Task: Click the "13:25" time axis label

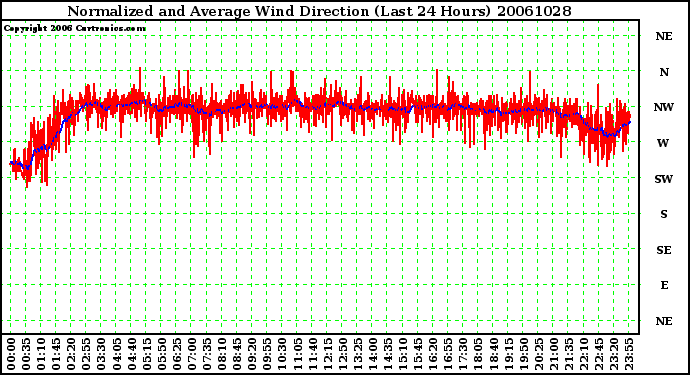Action: click(358, 354)
